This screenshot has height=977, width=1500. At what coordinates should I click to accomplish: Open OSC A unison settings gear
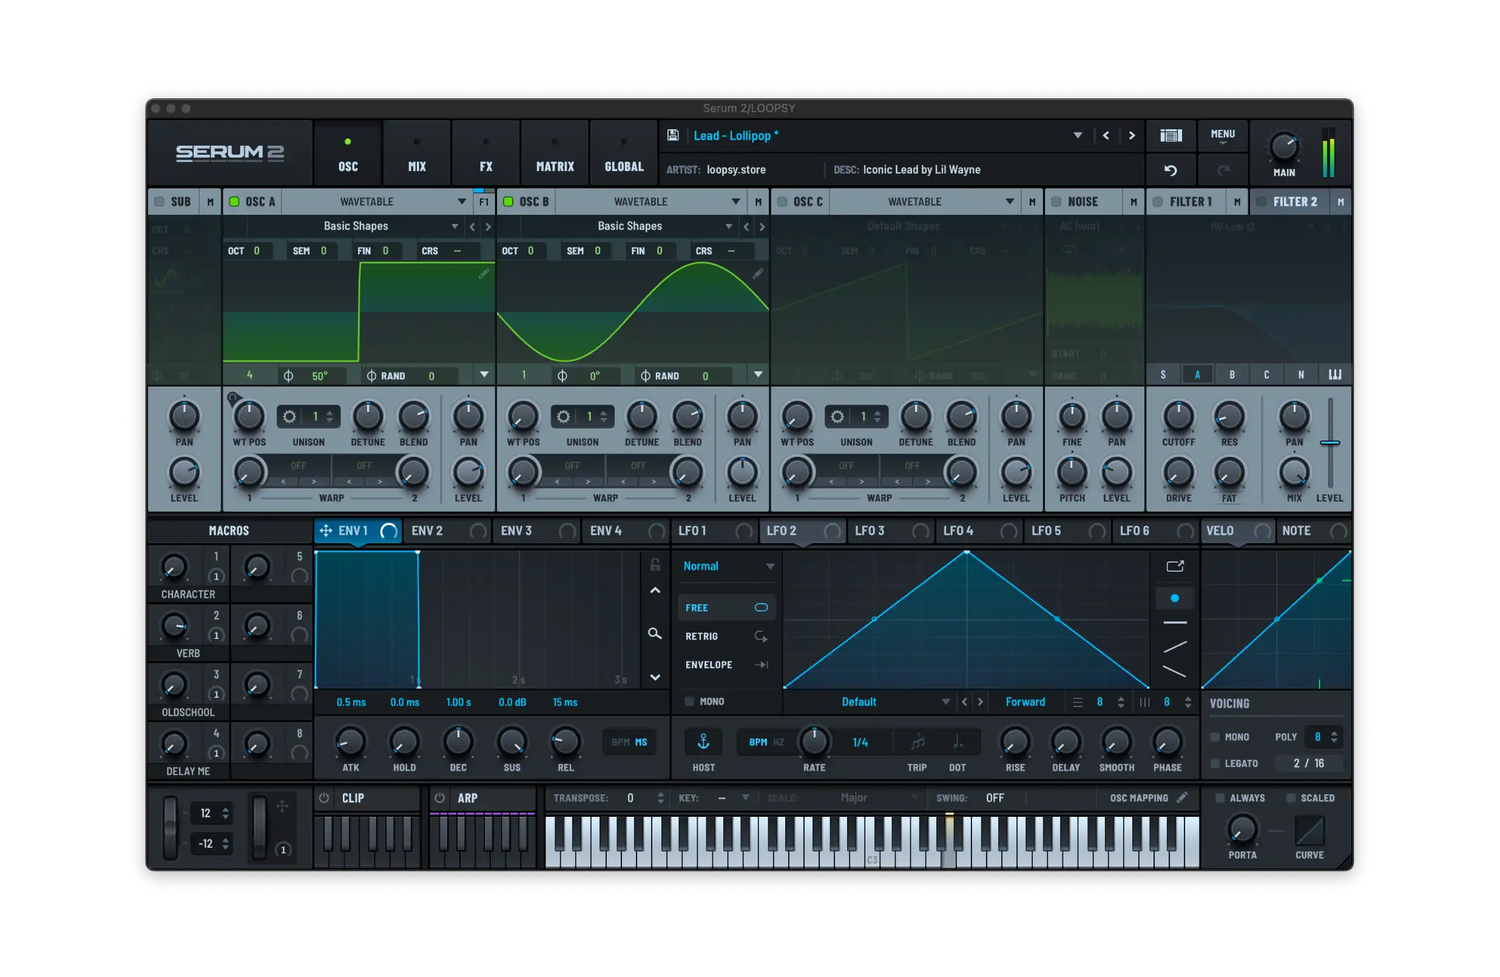click(289, 417)
